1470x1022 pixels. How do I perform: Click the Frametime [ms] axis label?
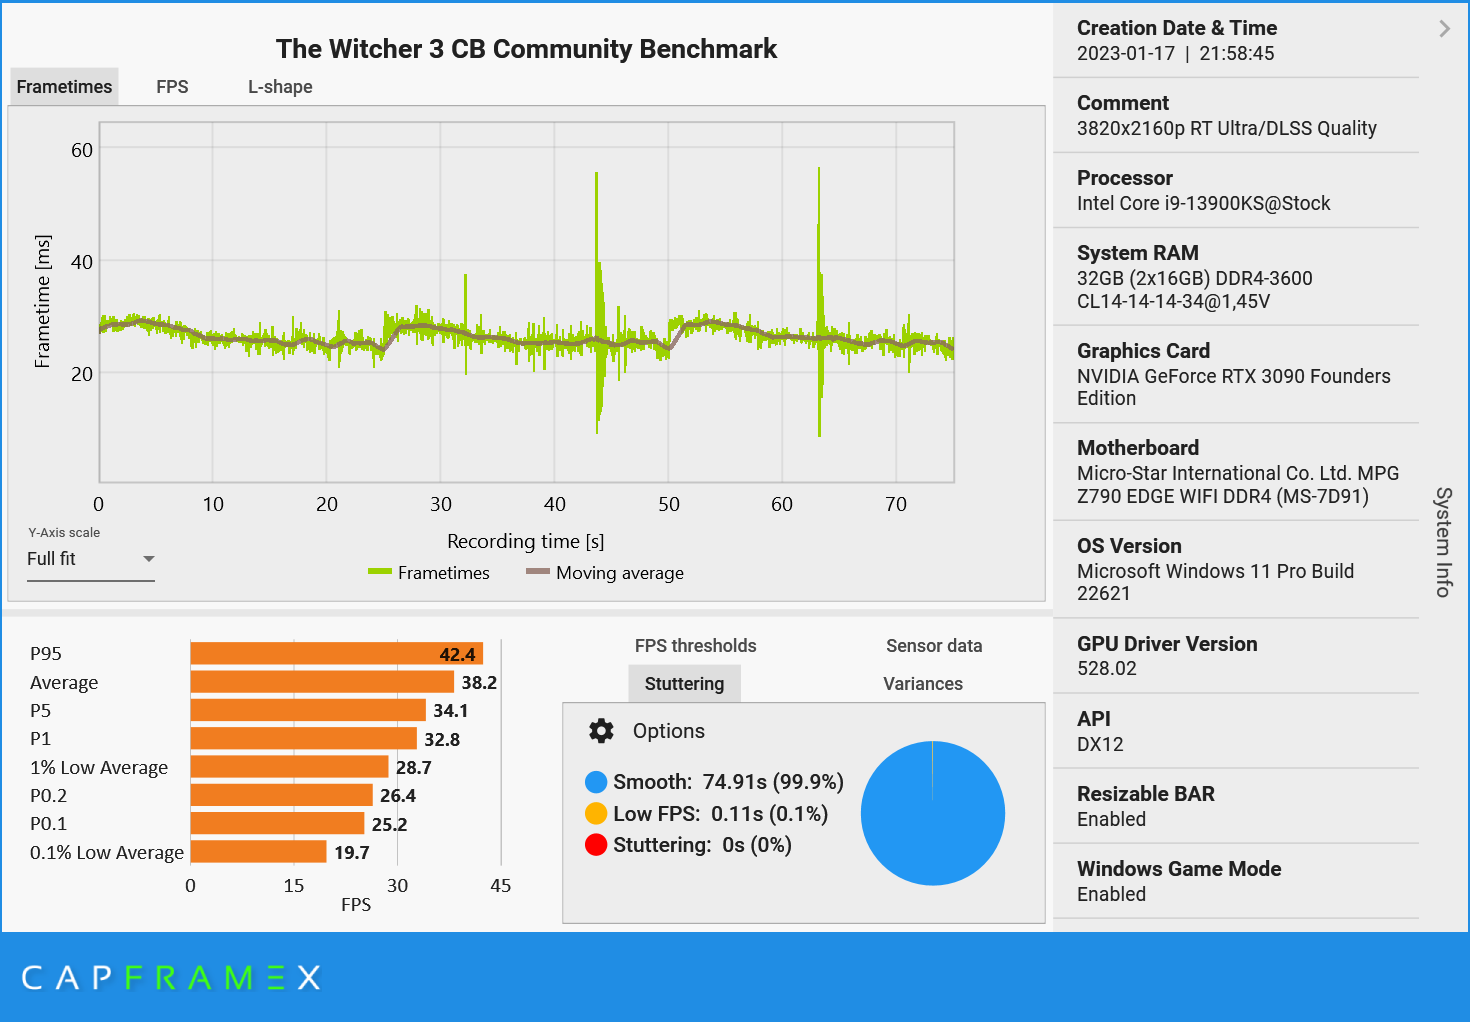pyautogui.click(x=42, y=301)
